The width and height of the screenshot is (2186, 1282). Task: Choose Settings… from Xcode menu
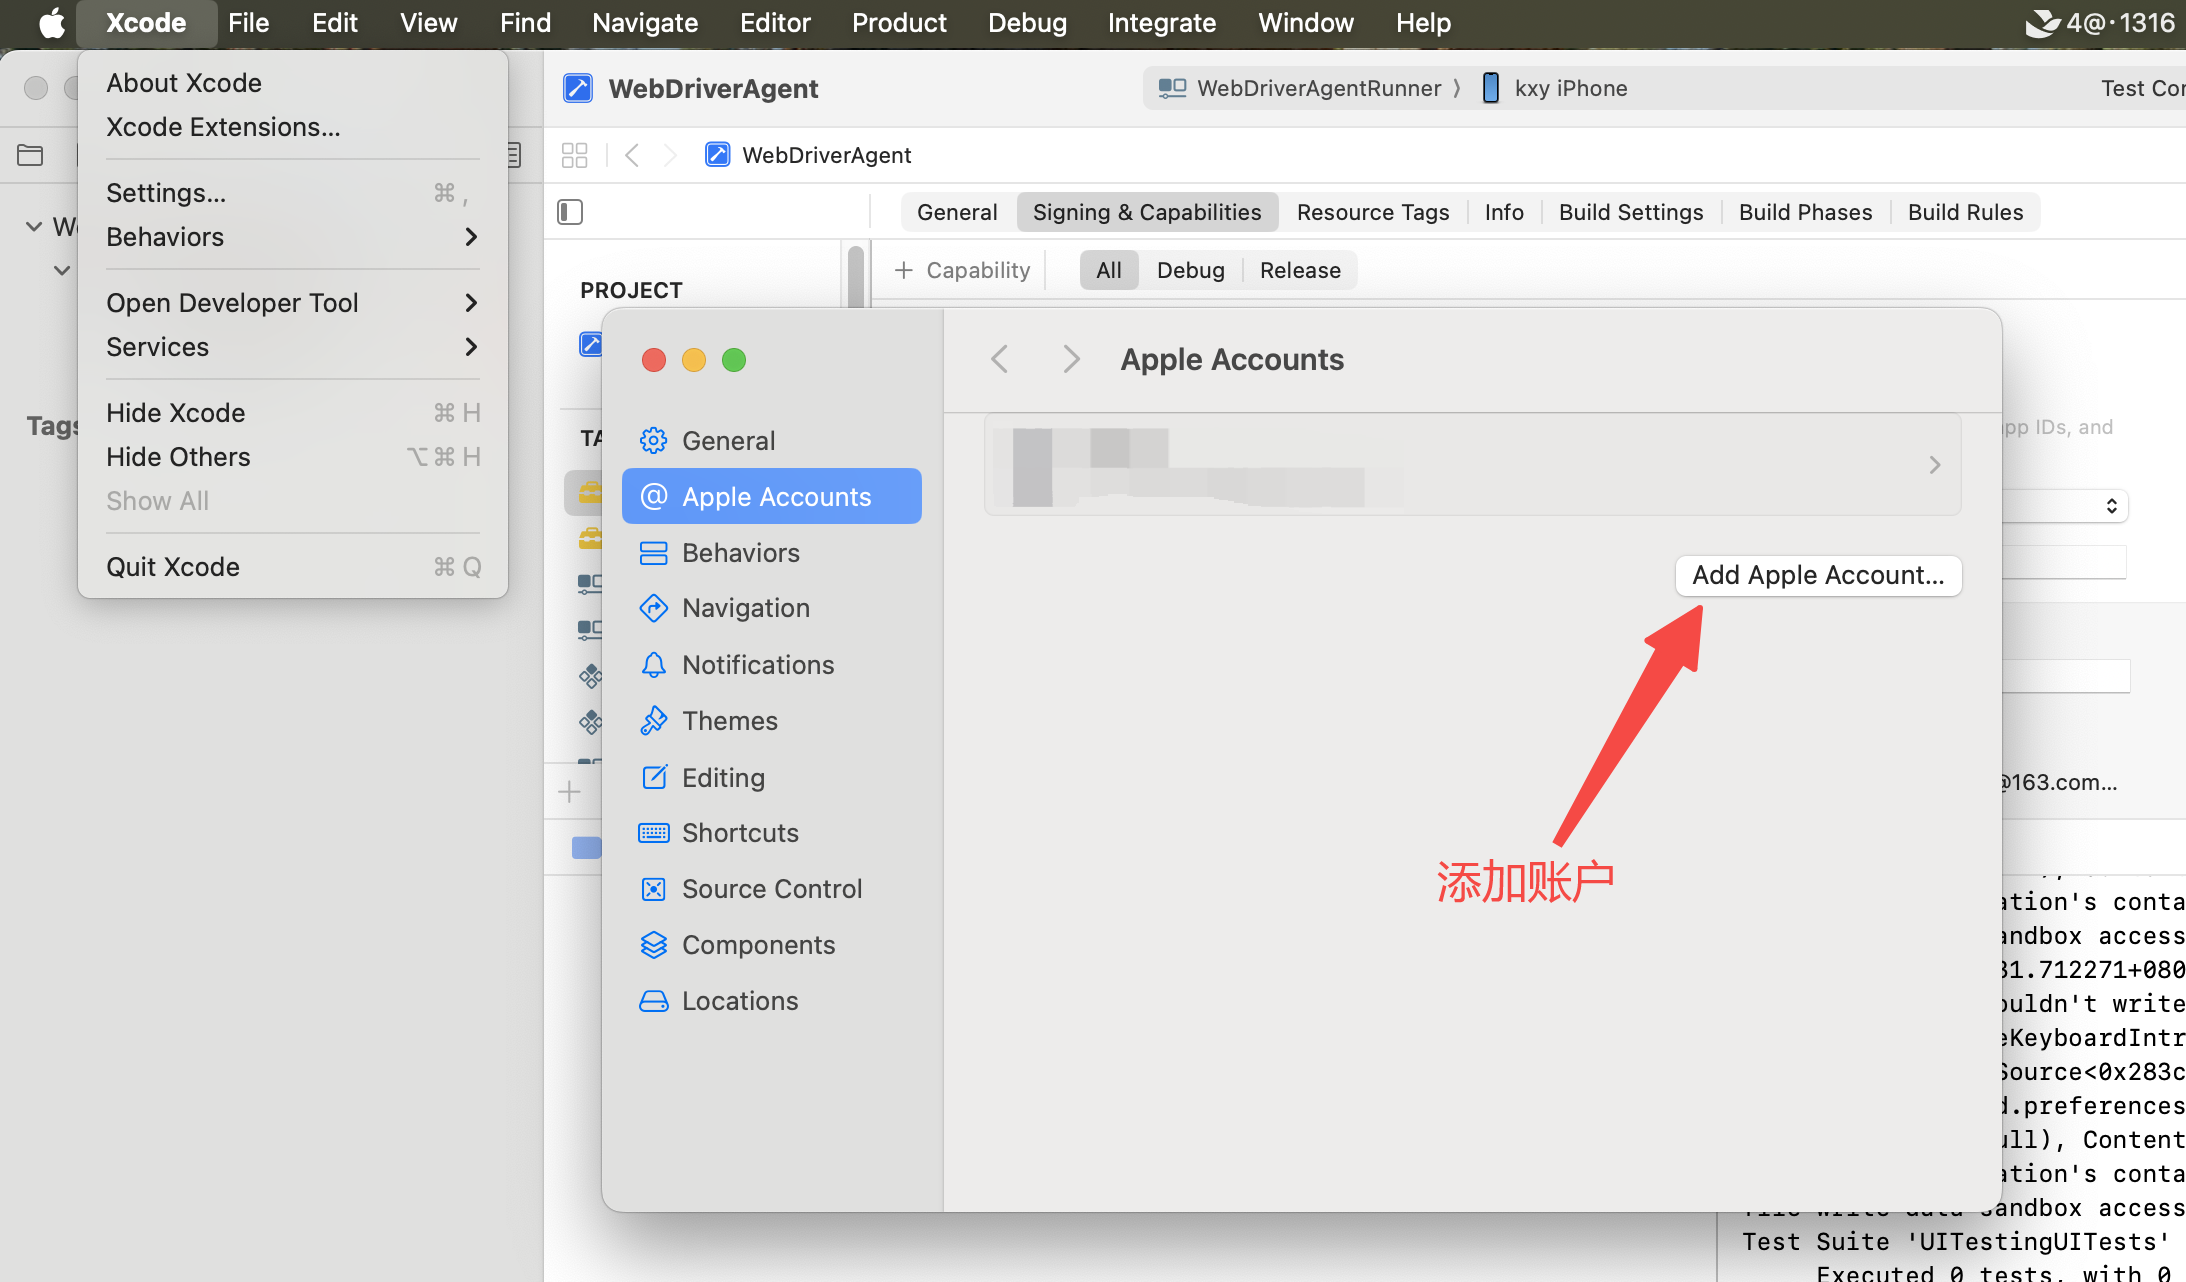tap(166, 193)
